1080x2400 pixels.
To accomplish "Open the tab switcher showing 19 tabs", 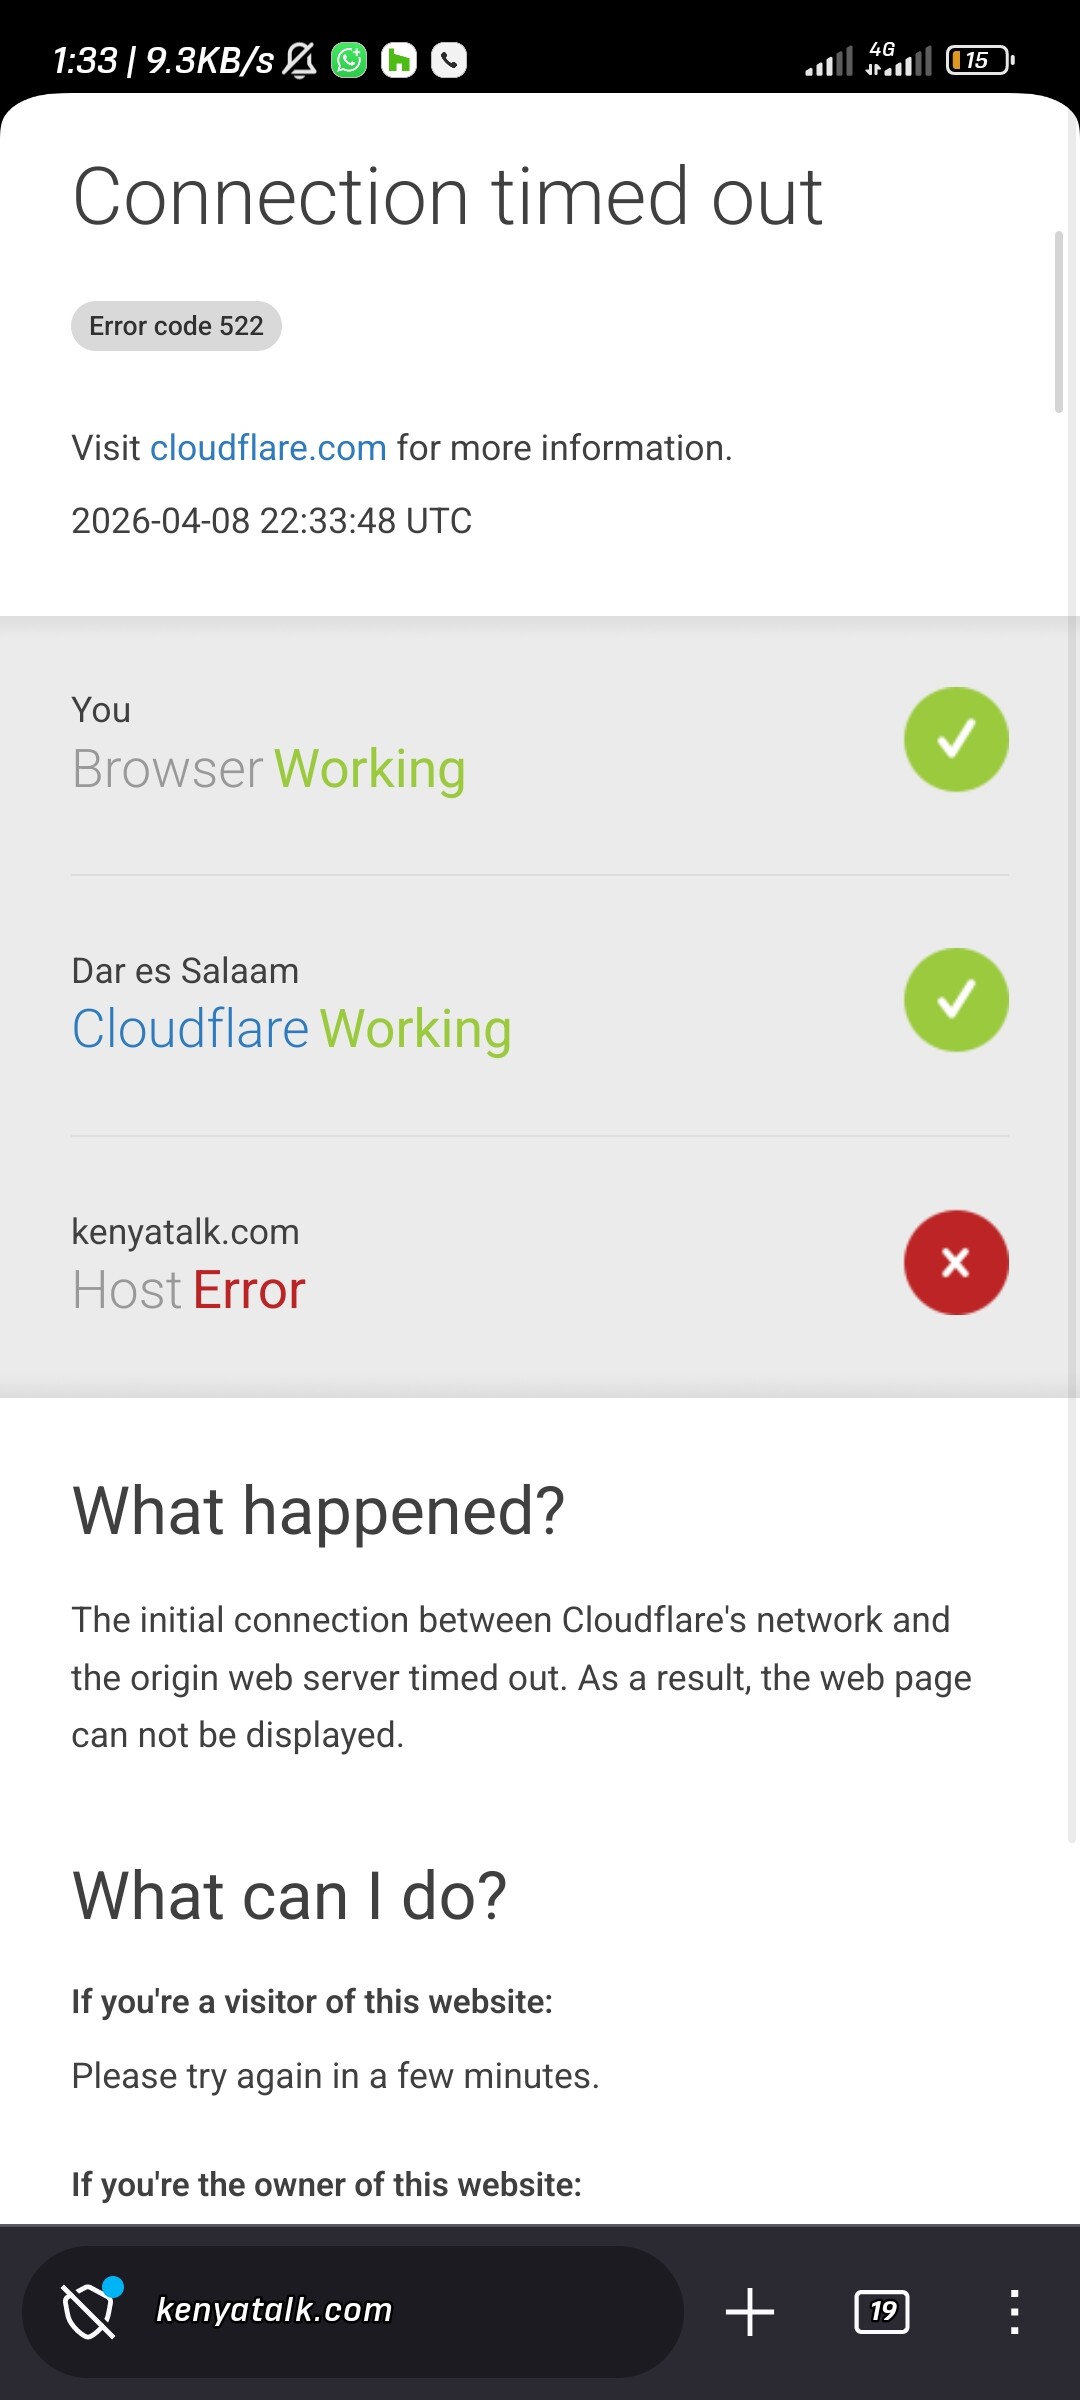I will 882,2312.
